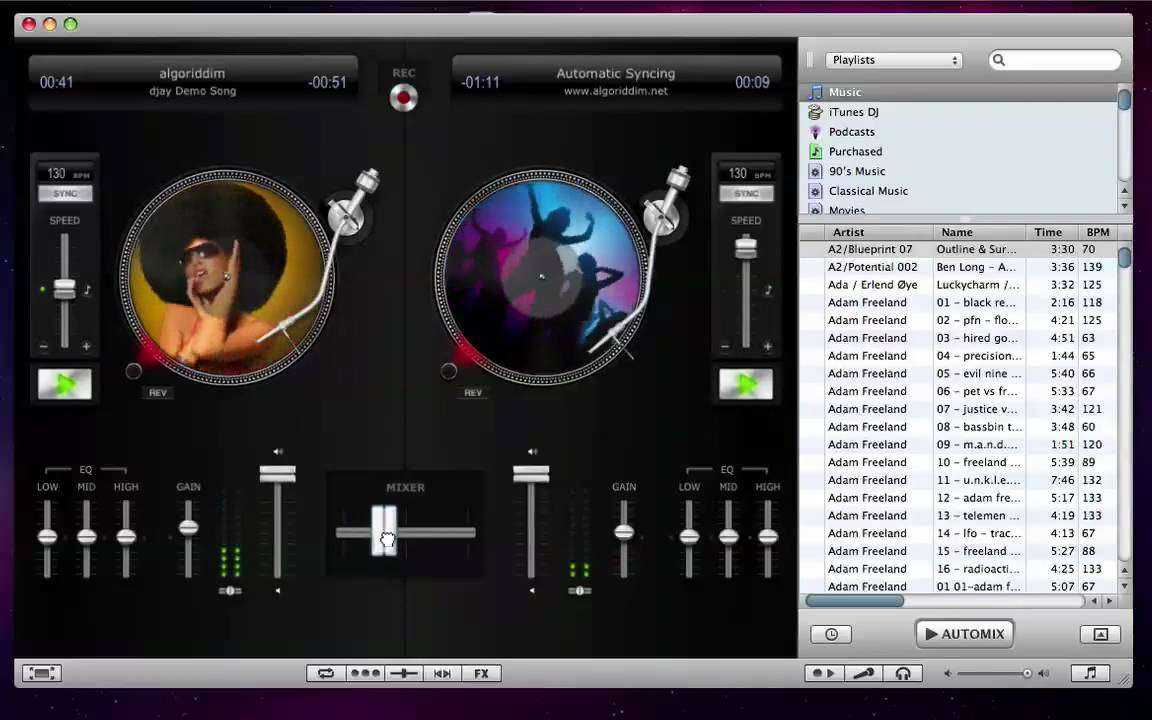Viewport: 1152px width, 720px height.
Task: Click the right deck MID EQ slider knob
Action: click(x=728, y=537)
